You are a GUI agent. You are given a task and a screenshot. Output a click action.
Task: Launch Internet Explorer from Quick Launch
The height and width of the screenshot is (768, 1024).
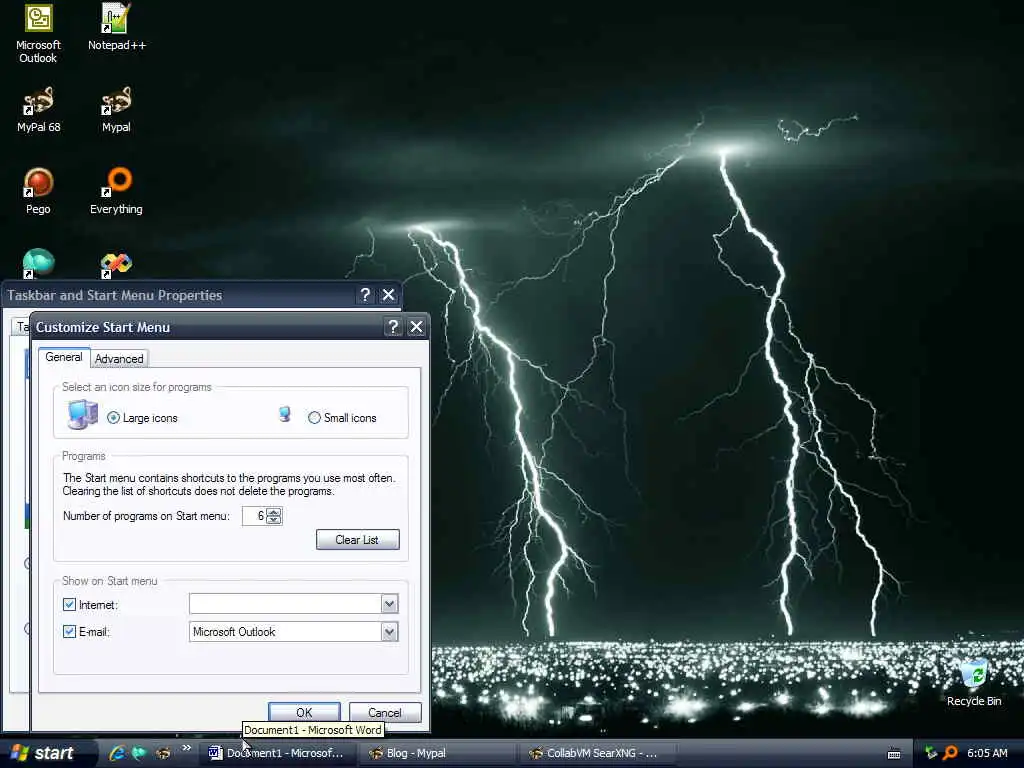coord(117,753)
